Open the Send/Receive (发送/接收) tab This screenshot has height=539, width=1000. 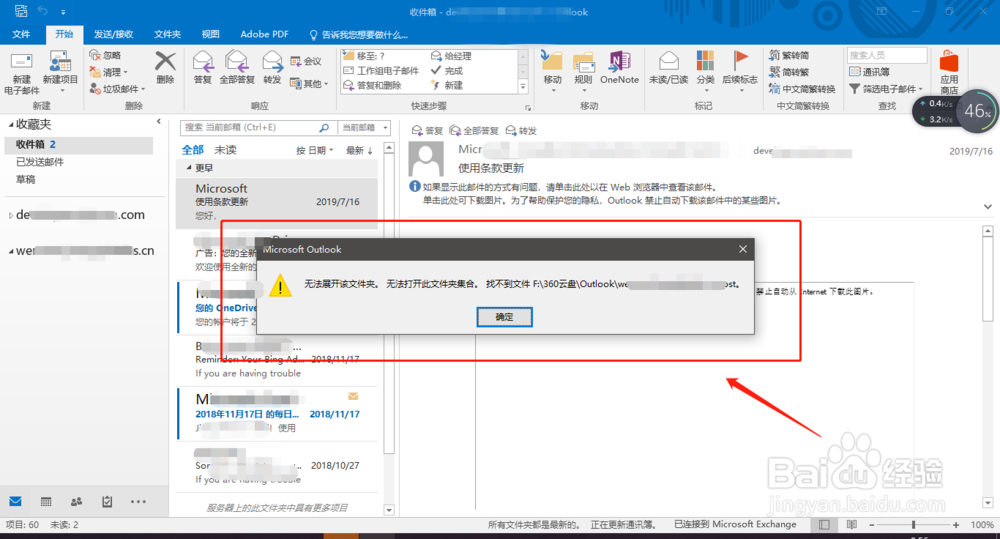click(x=114, y=34)
